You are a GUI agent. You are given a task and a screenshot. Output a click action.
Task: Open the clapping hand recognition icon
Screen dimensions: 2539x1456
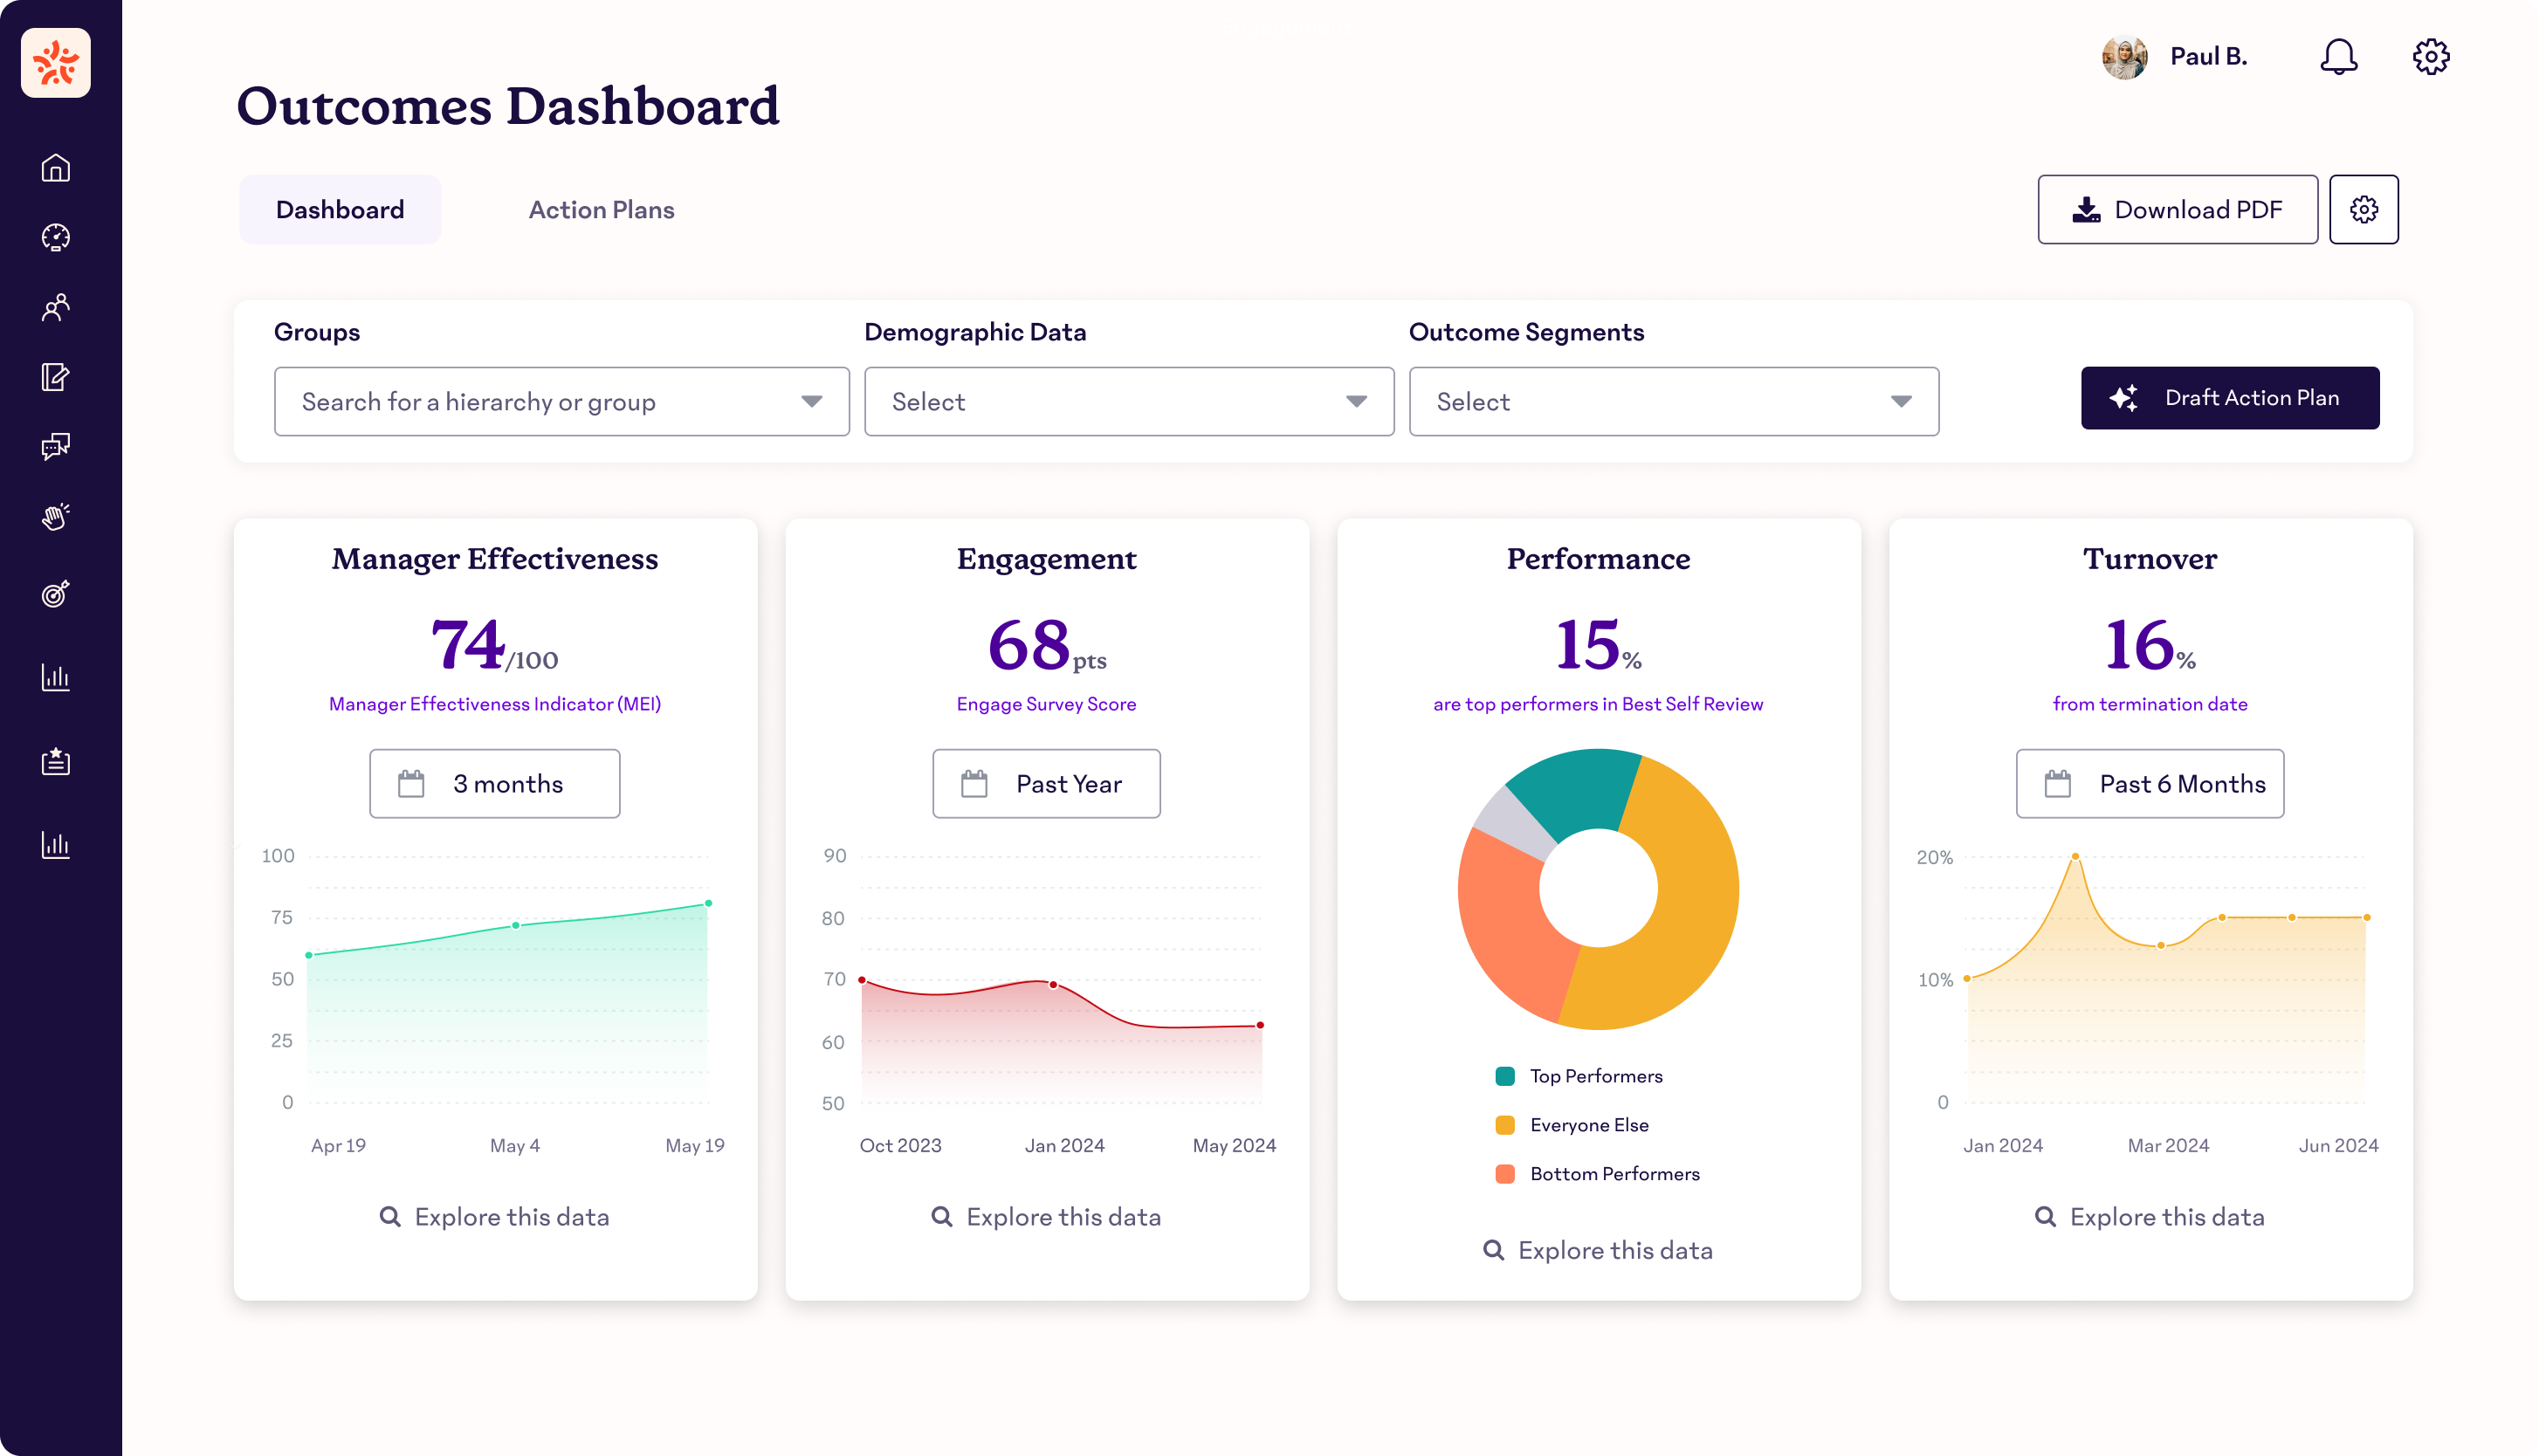[56, 516]
